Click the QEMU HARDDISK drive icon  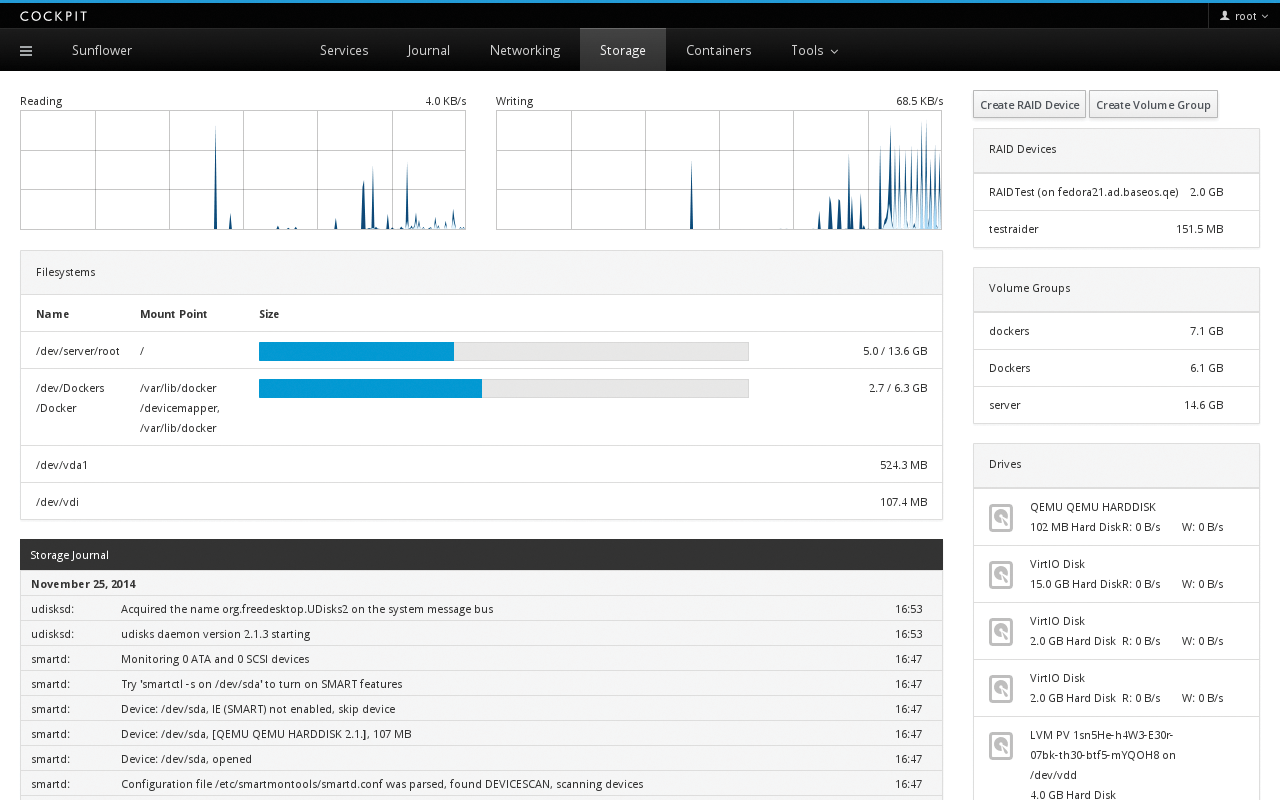pyautogui.click(x=1000, y=517)
